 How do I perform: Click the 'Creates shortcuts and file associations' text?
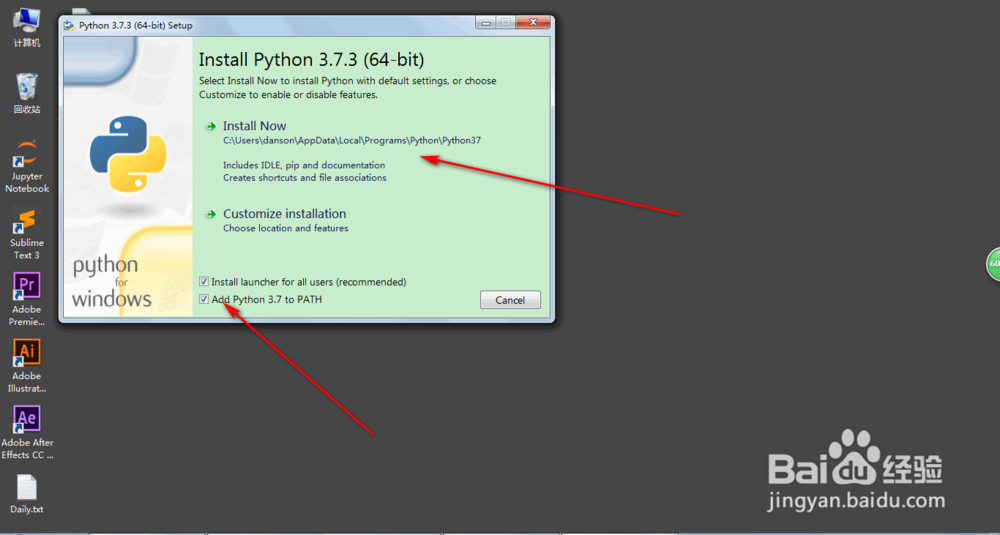pyautogui.click(x=304, y=178)
